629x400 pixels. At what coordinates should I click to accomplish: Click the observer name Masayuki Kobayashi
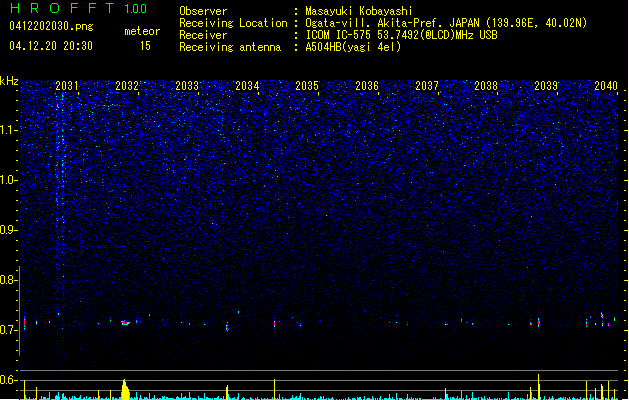(x=359, y=11)
